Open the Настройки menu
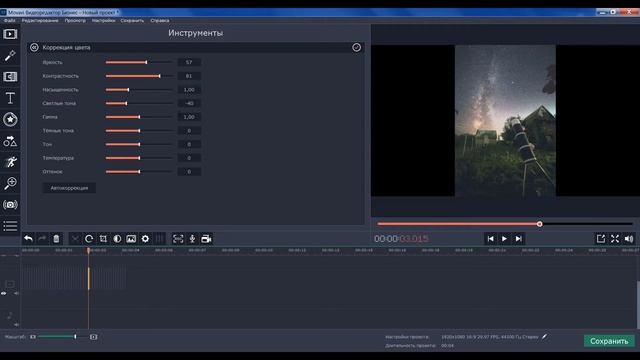 [103, 20]
